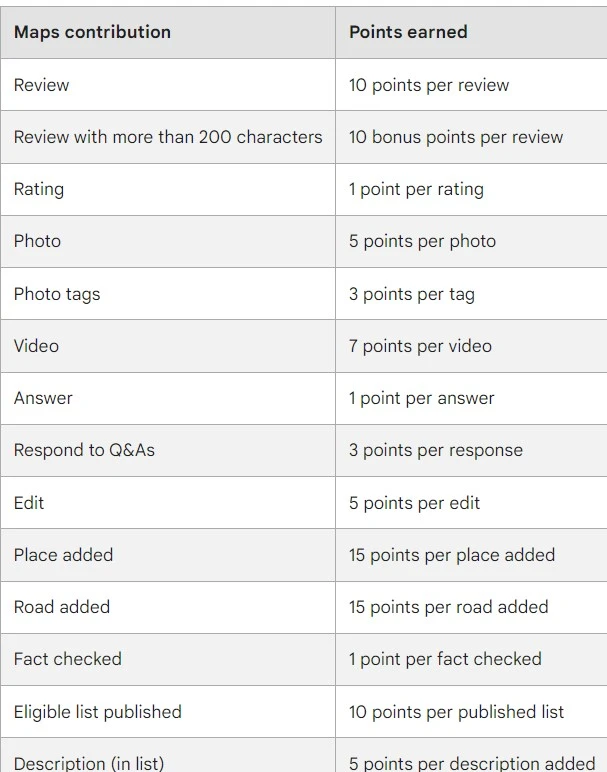607x772 pixels.
Task: Select the 'Photo' contribution cell
Action: [x=168, y=241]
